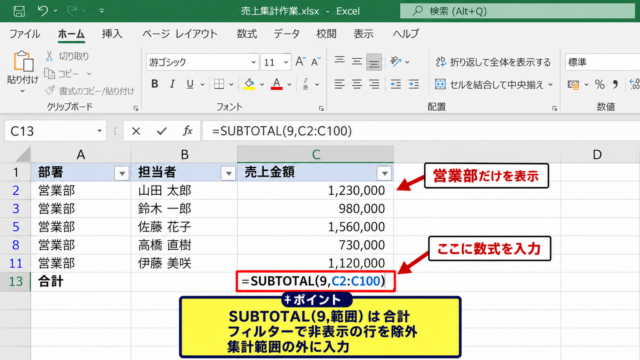Click コピー copy button

(x=62, y=73)
